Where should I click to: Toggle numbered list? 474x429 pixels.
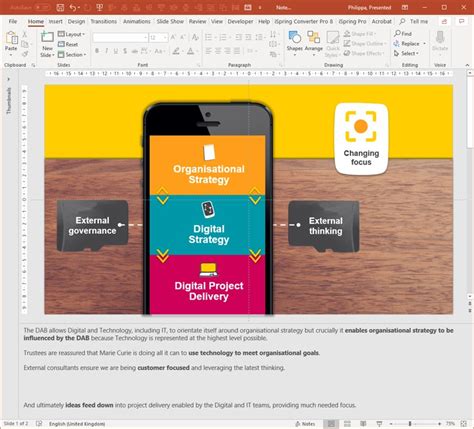point(223,37)
